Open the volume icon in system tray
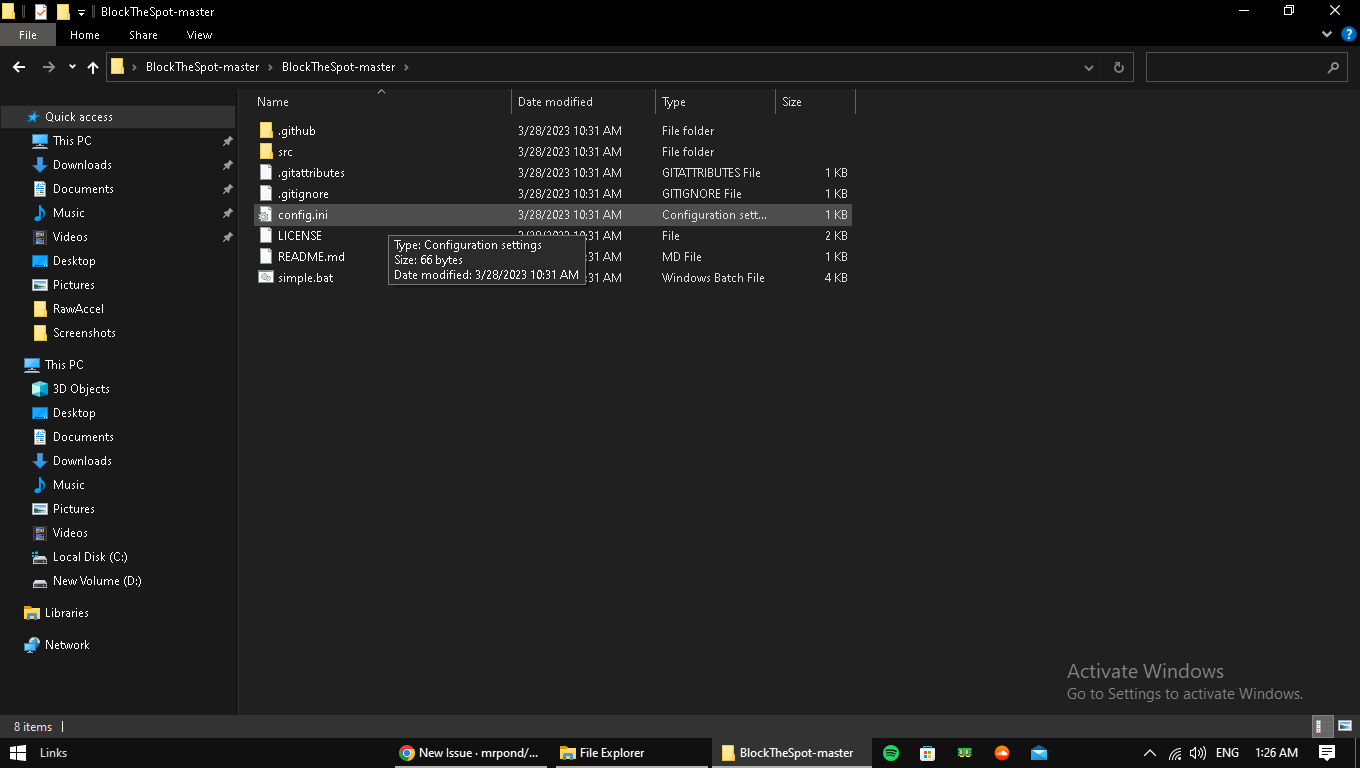Image resolution: width=1360 pixels, height=768 pixels. click(x=1197, y=752)
